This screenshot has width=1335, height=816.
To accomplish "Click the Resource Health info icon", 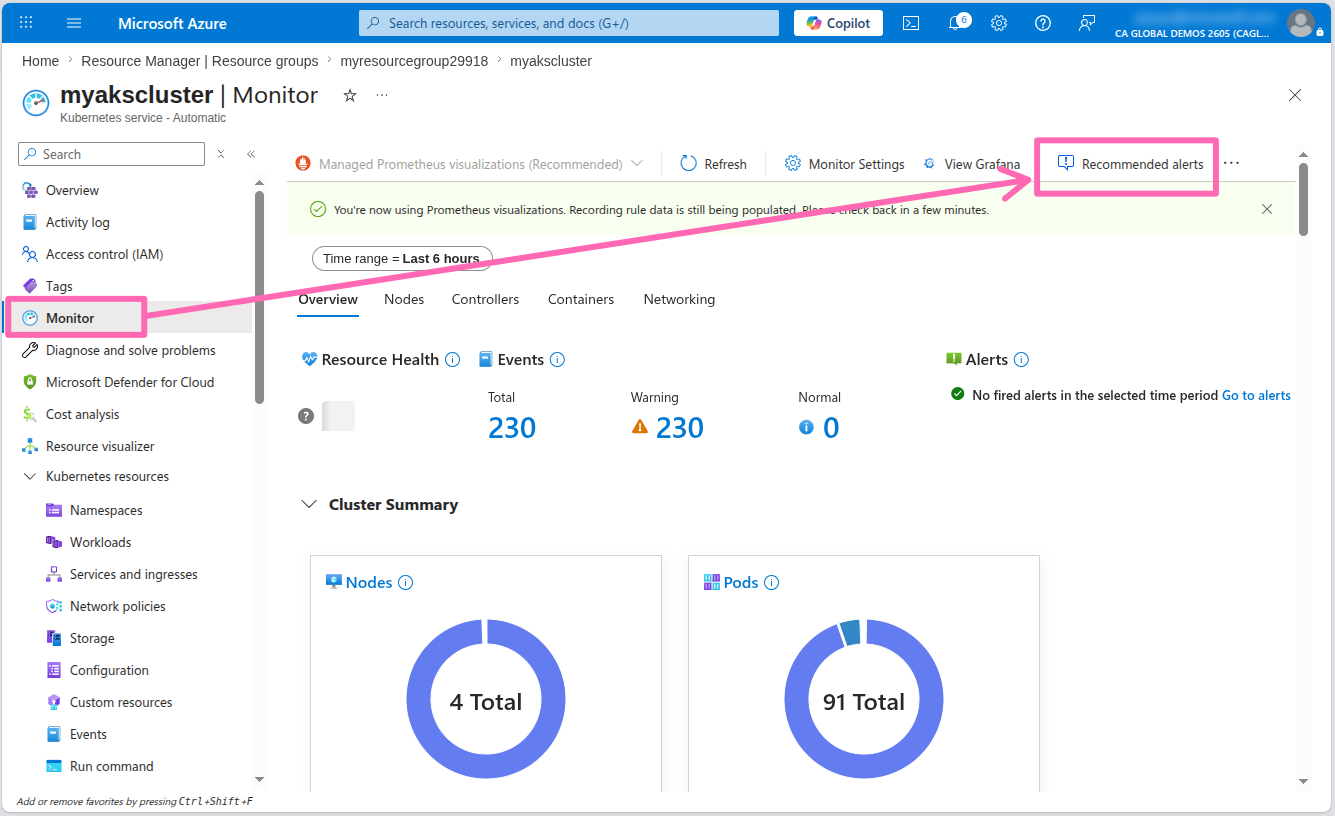I will [452, 360].
